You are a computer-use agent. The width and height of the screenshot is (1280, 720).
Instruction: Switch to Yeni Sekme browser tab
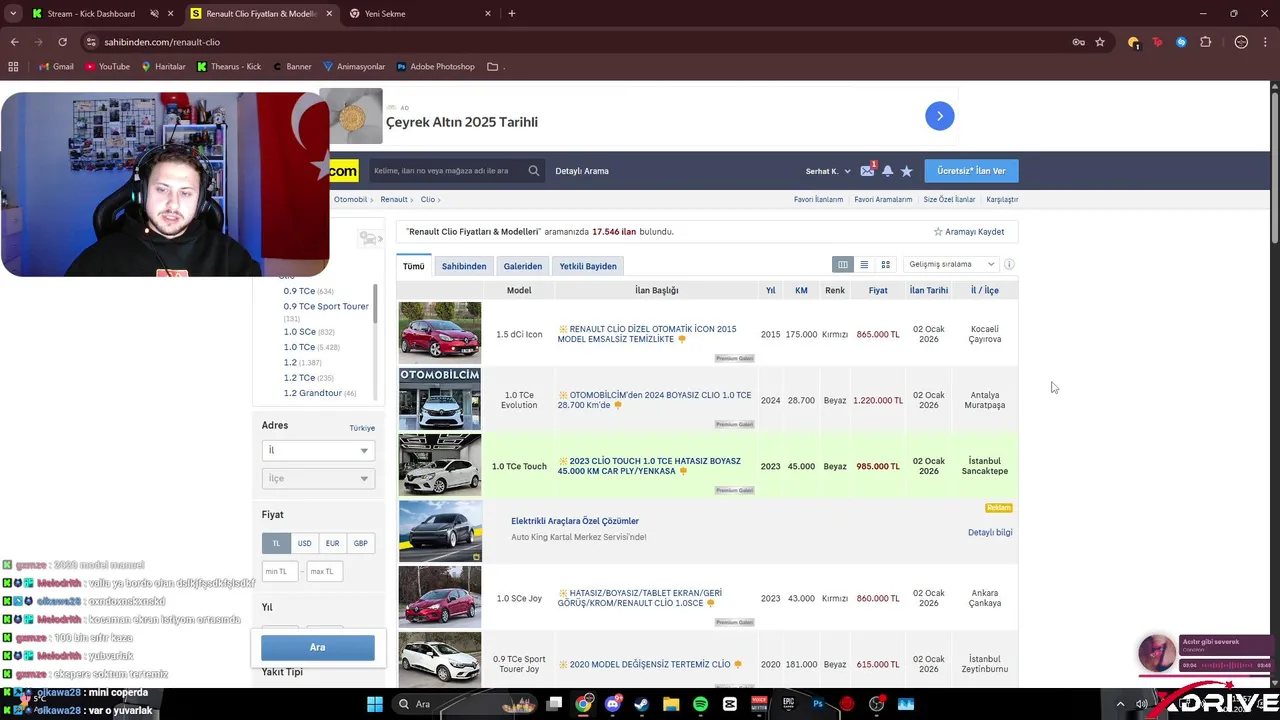pyautogui.click(x=422, y=14)
